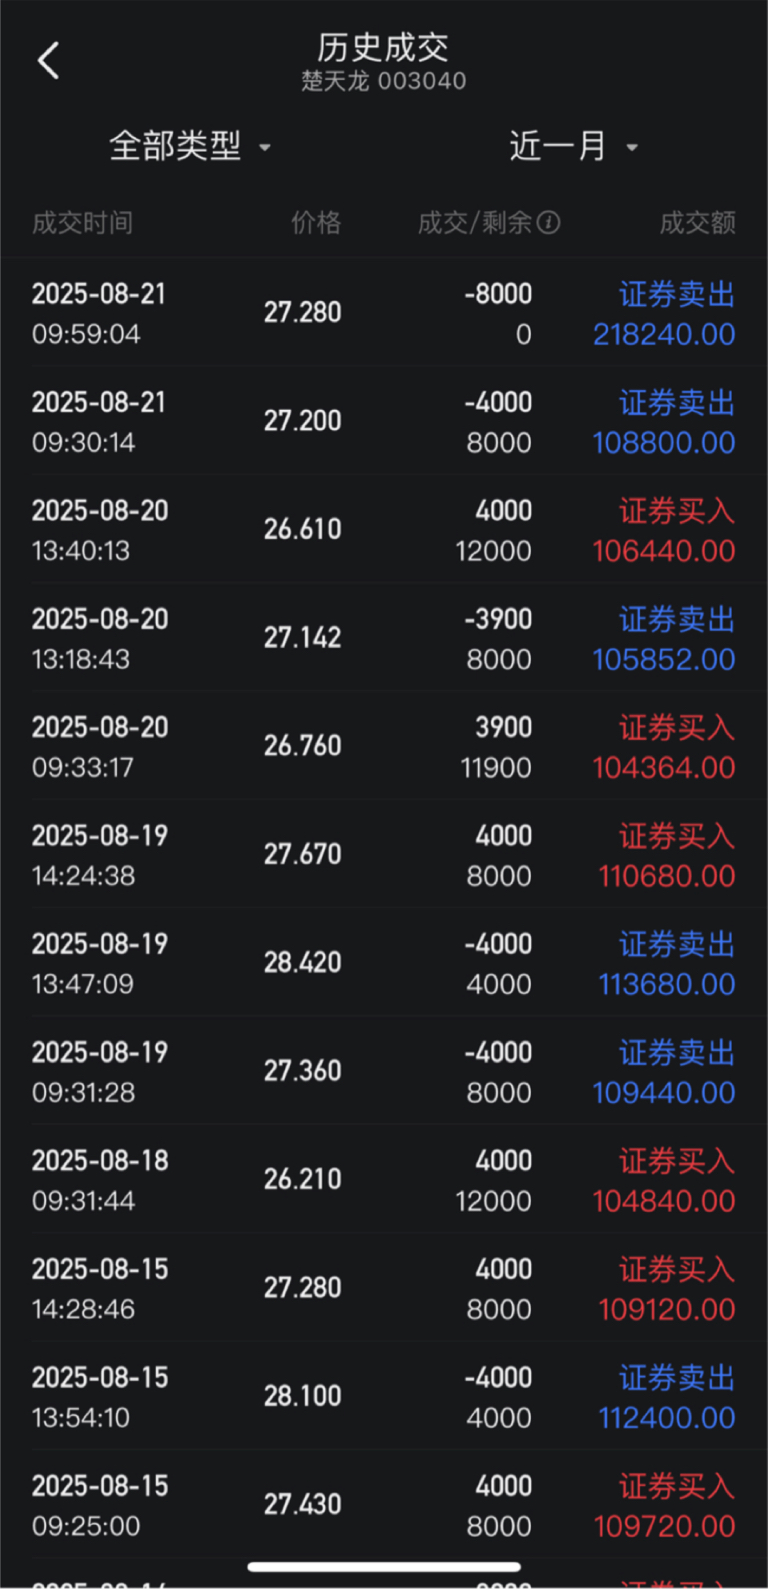Tap the arrow next to 近一月
Image resolution: width=769 pixels, height=1589 pixels.
click(632, 148)
